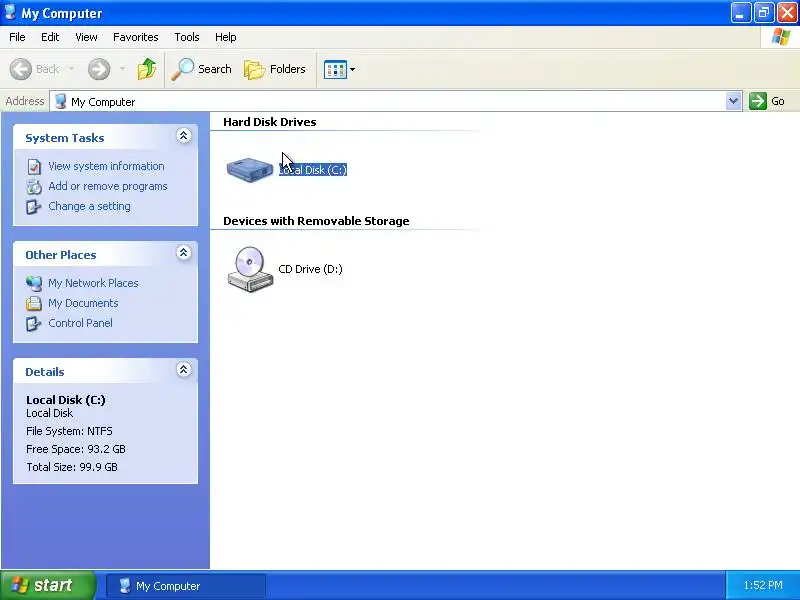Click Devices with Removable Storage header

tap(316, 221)
